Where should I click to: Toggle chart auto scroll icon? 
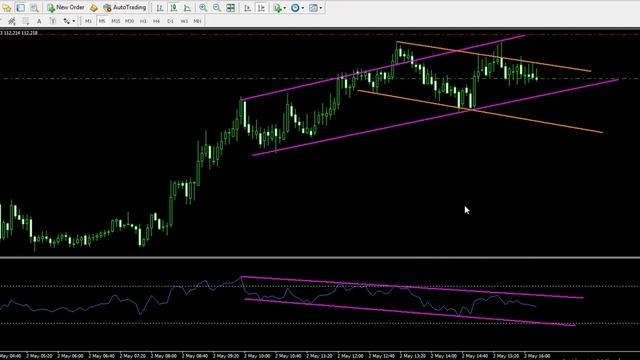click(x=247, y=7)
